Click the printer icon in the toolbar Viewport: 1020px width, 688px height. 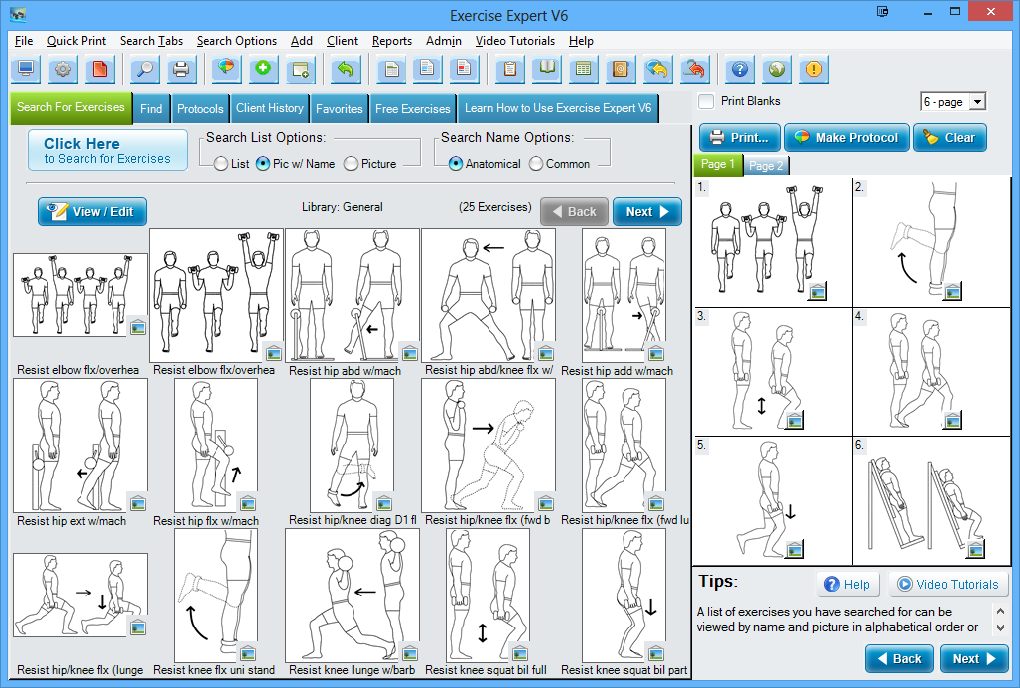point(181,69)
